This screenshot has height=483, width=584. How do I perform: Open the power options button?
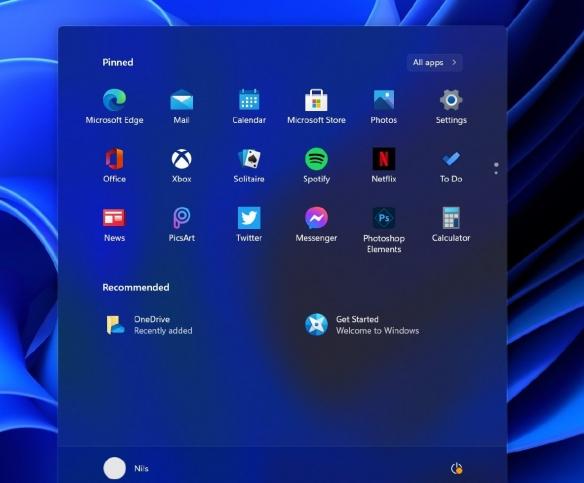457,468
